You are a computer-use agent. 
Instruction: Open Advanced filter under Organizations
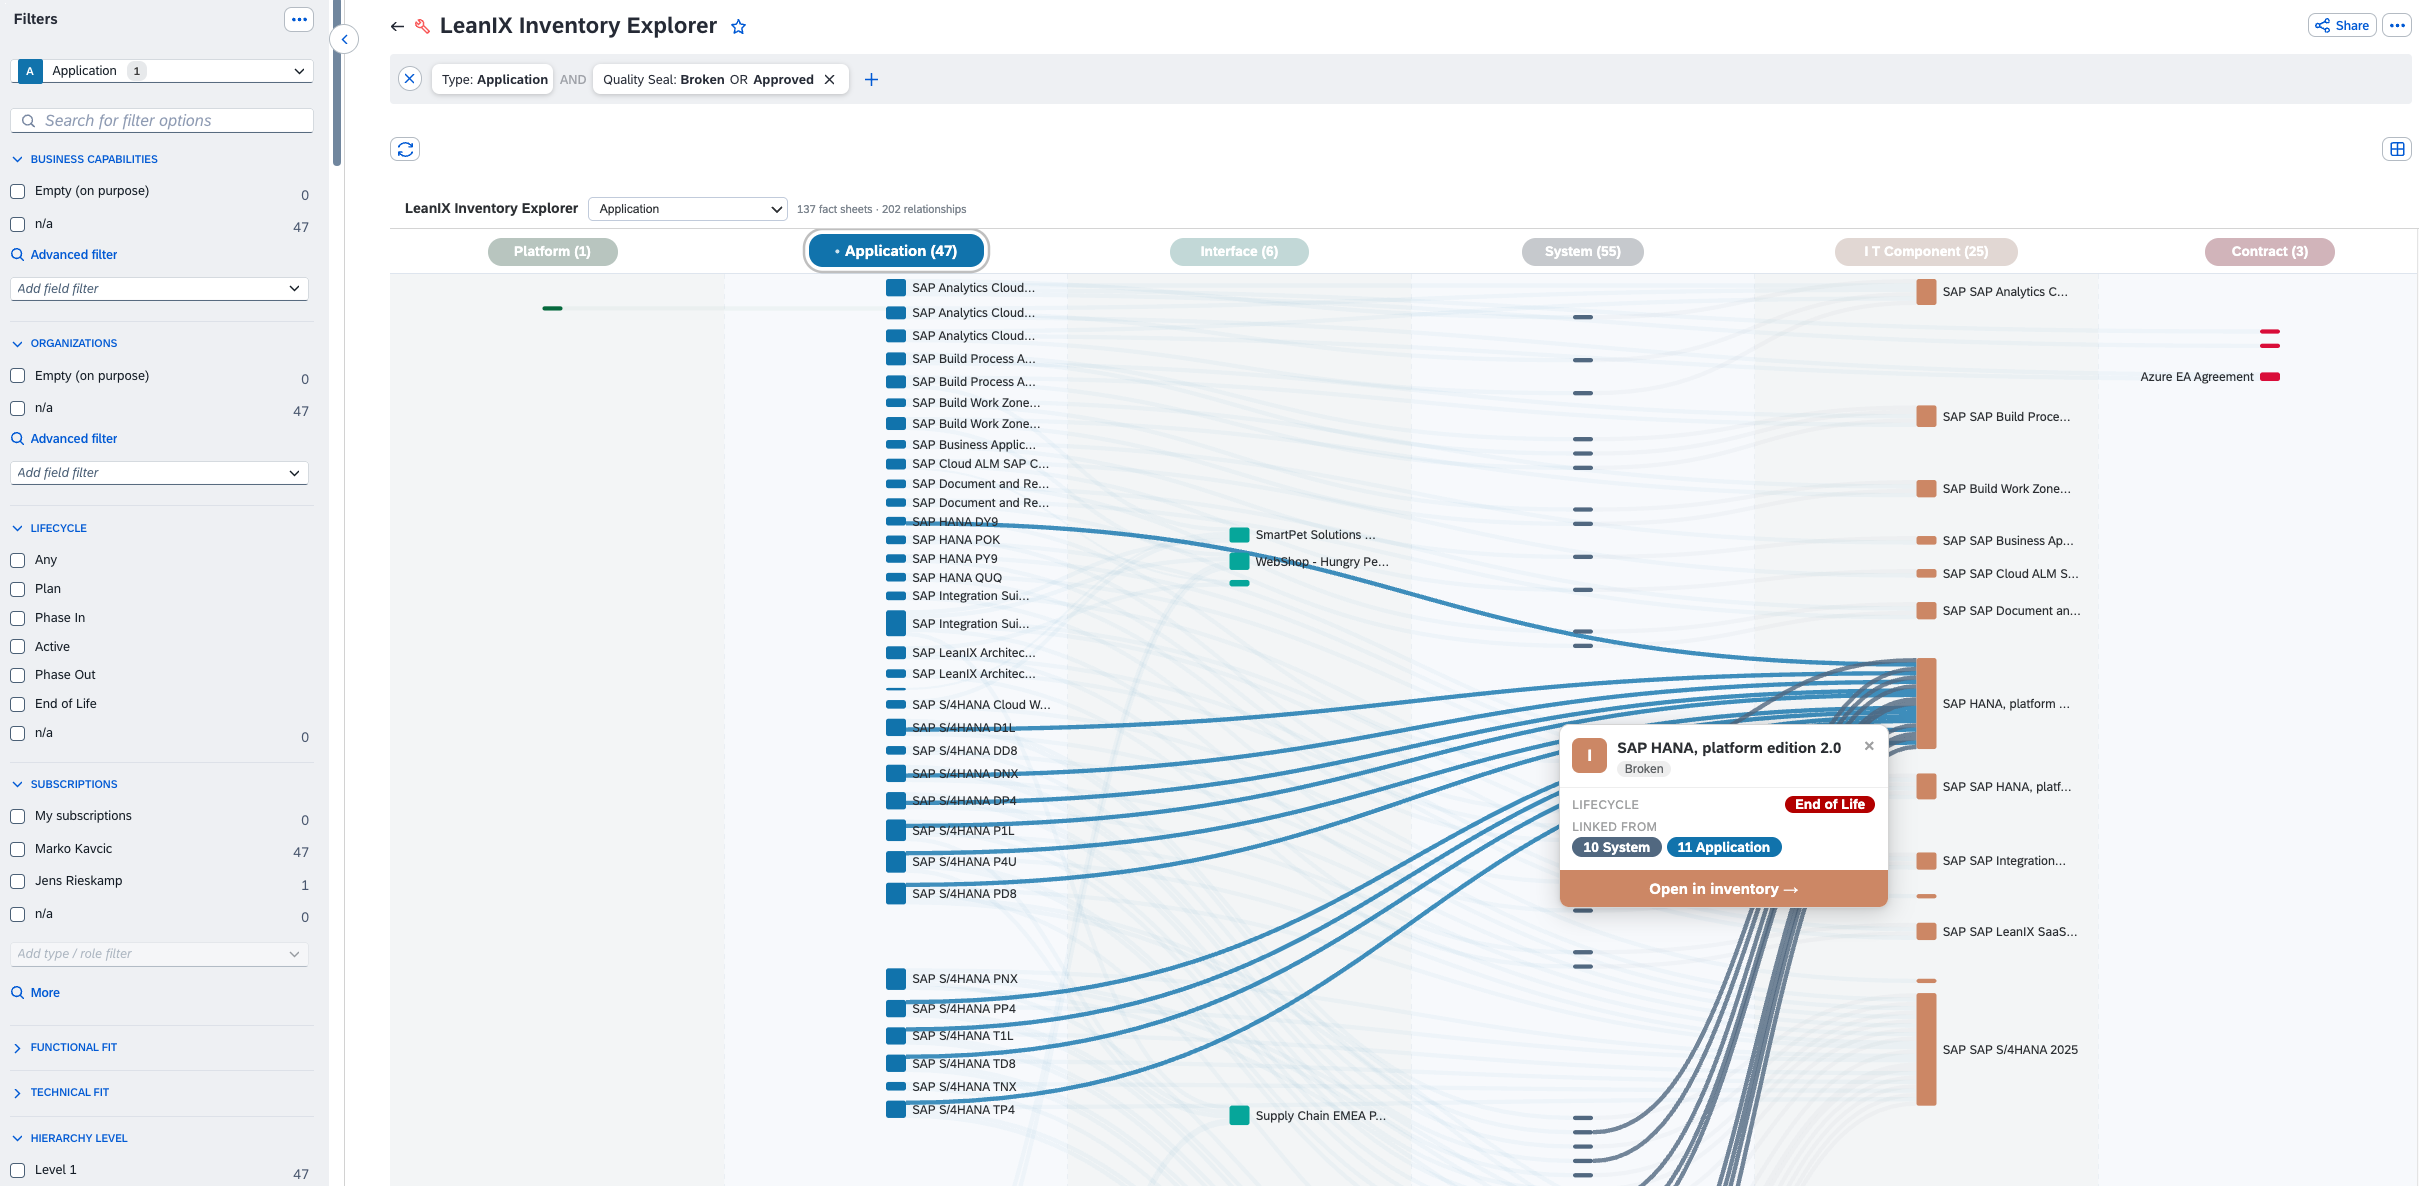65,439
